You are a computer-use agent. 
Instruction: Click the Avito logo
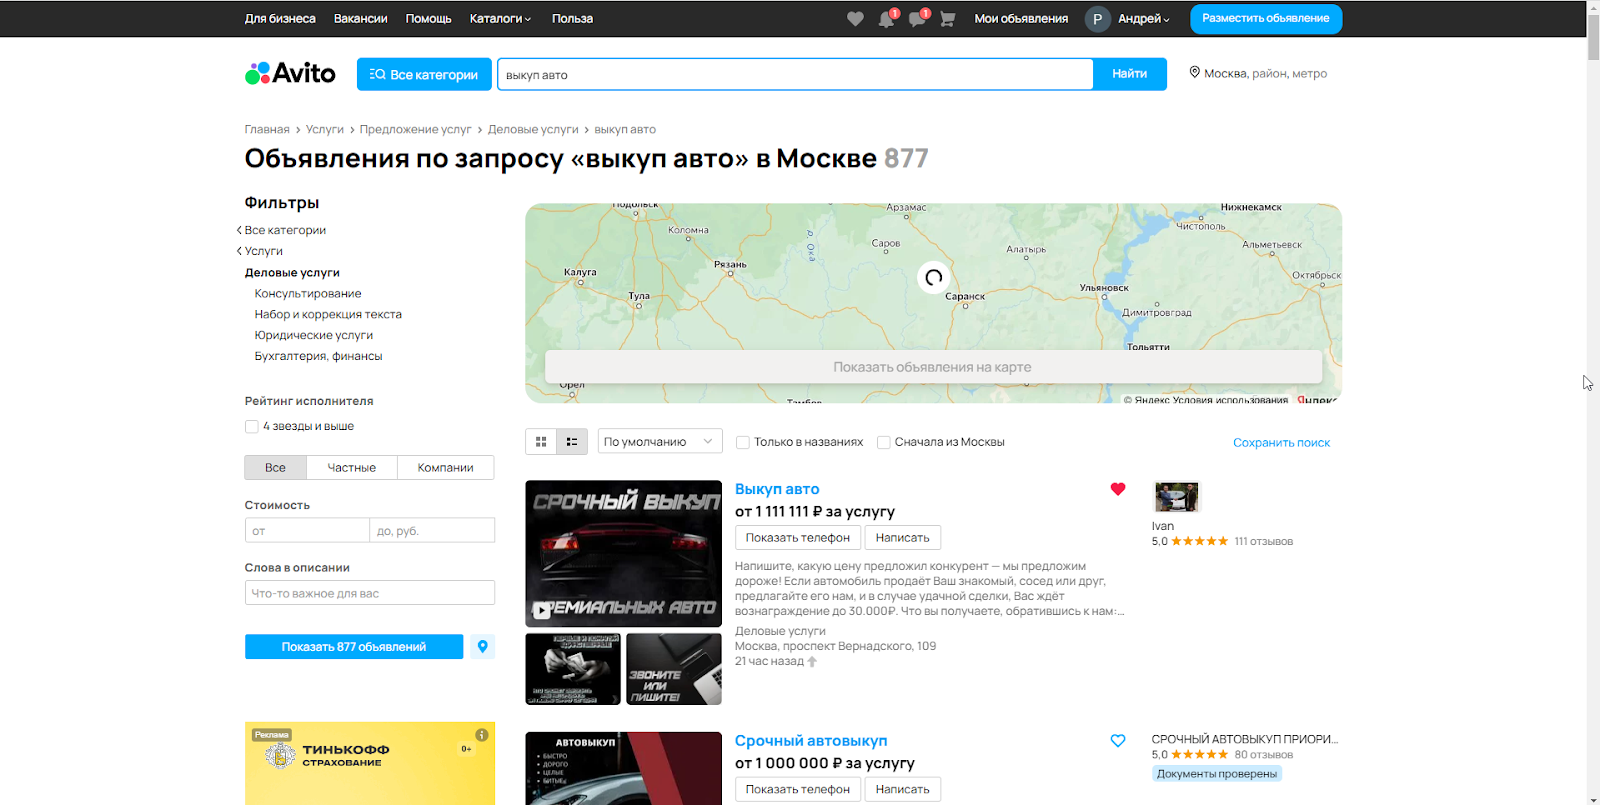[x=290, y=73]
